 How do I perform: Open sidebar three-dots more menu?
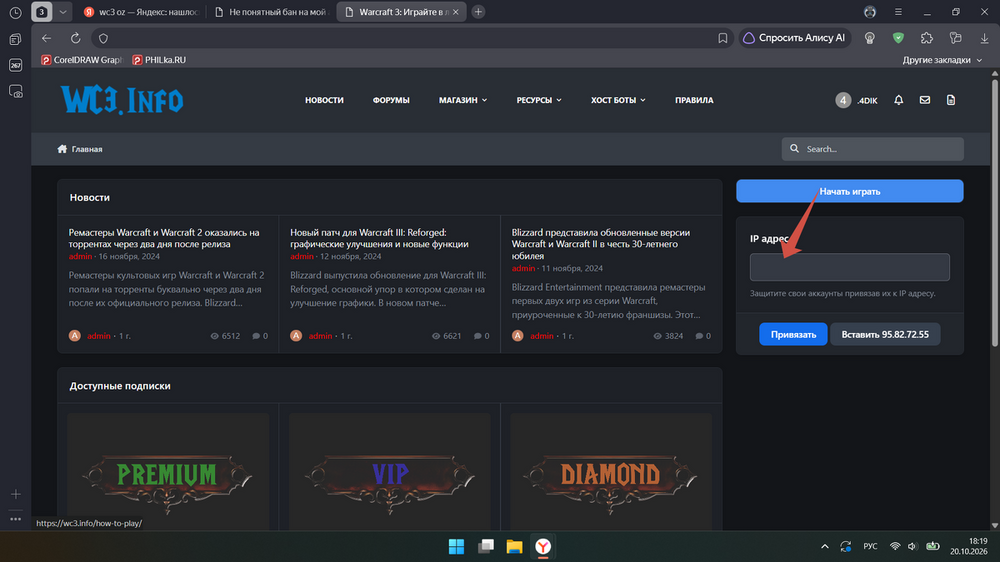[15, 519]
